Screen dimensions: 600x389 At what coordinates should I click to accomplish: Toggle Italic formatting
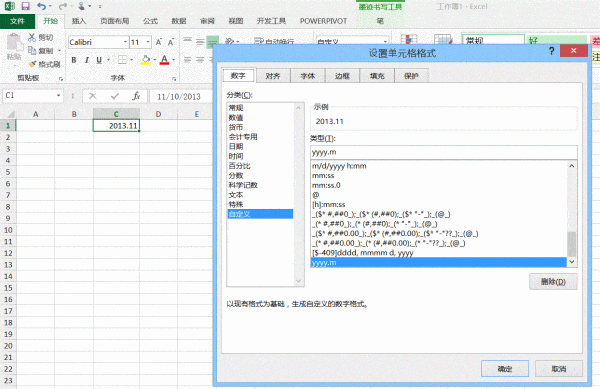coord(86,60)
